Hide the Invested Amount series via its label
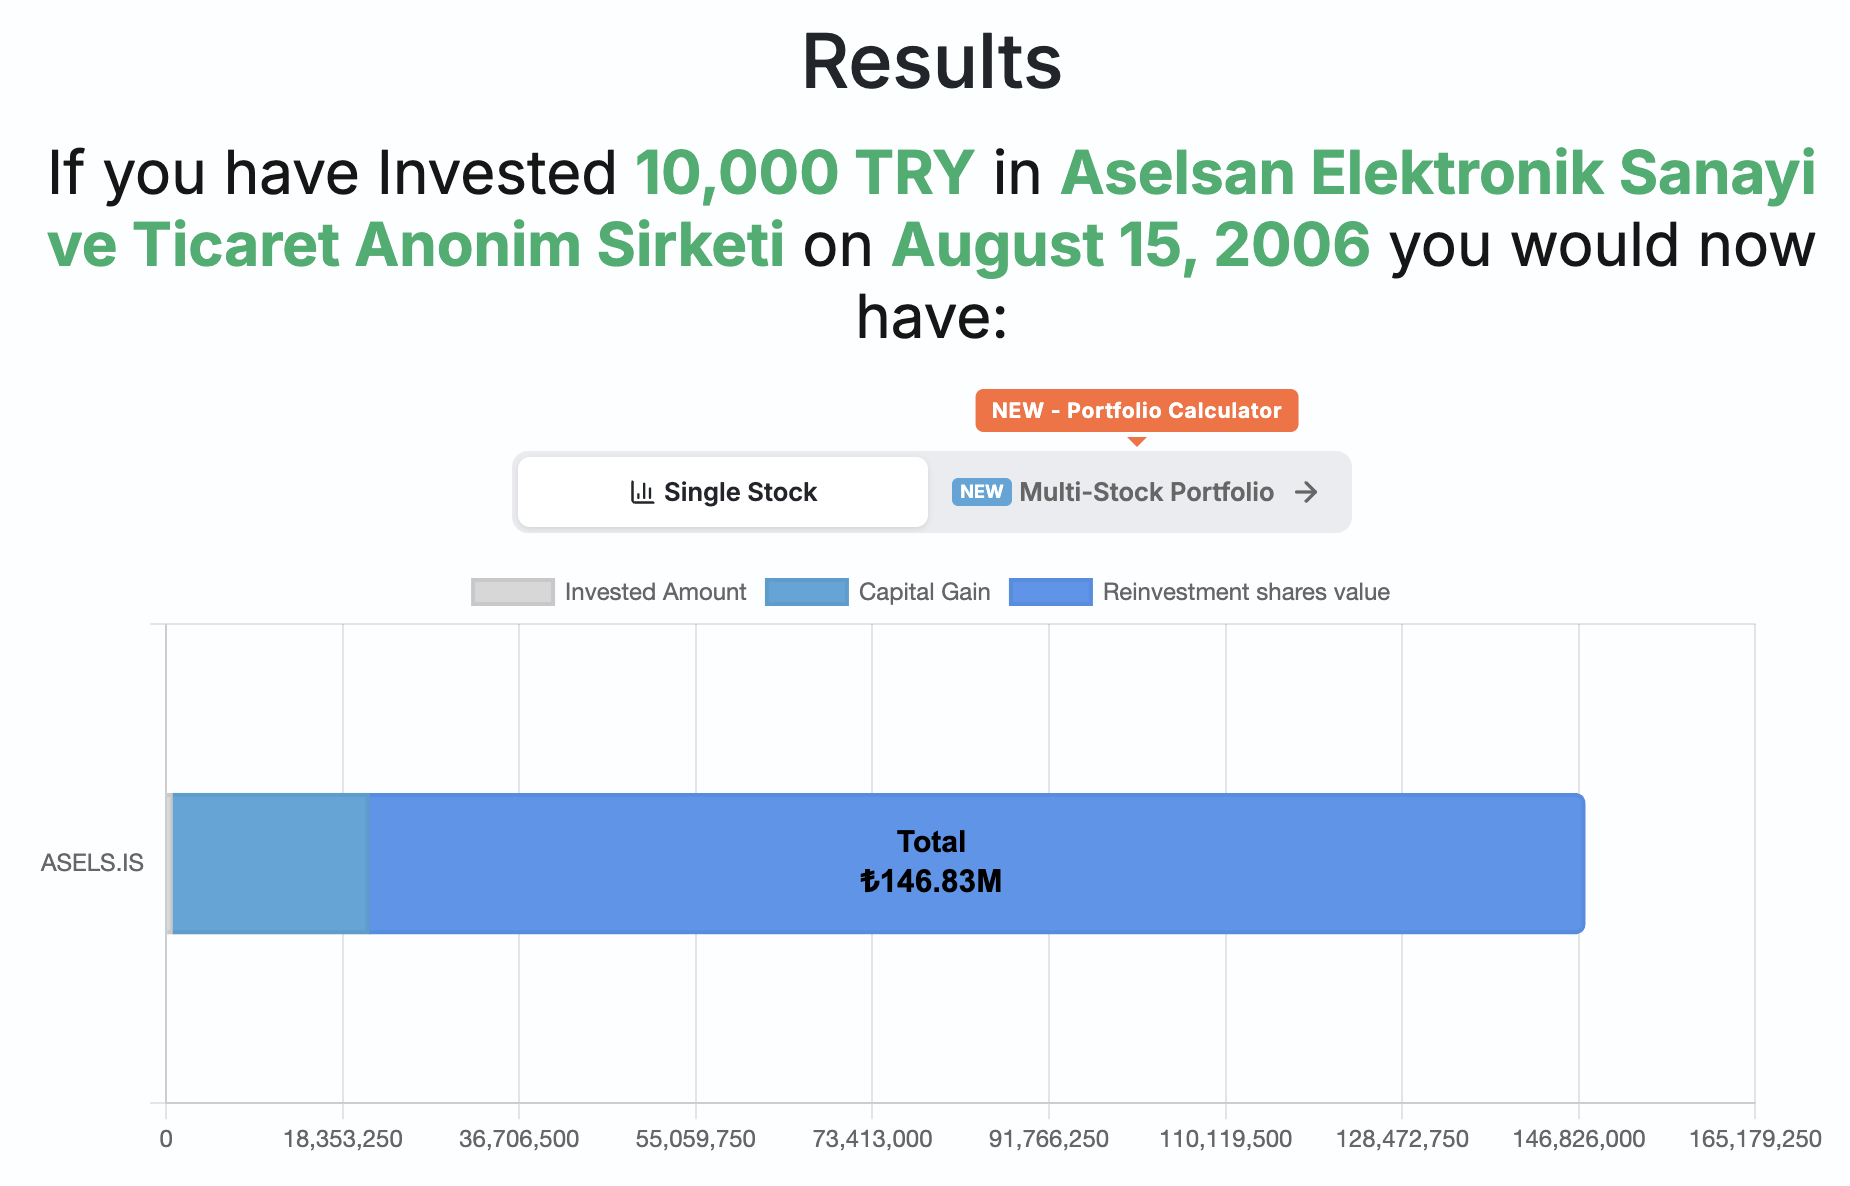The height and width of the screenshot is (1186, 1850). [x=655, y=592]
